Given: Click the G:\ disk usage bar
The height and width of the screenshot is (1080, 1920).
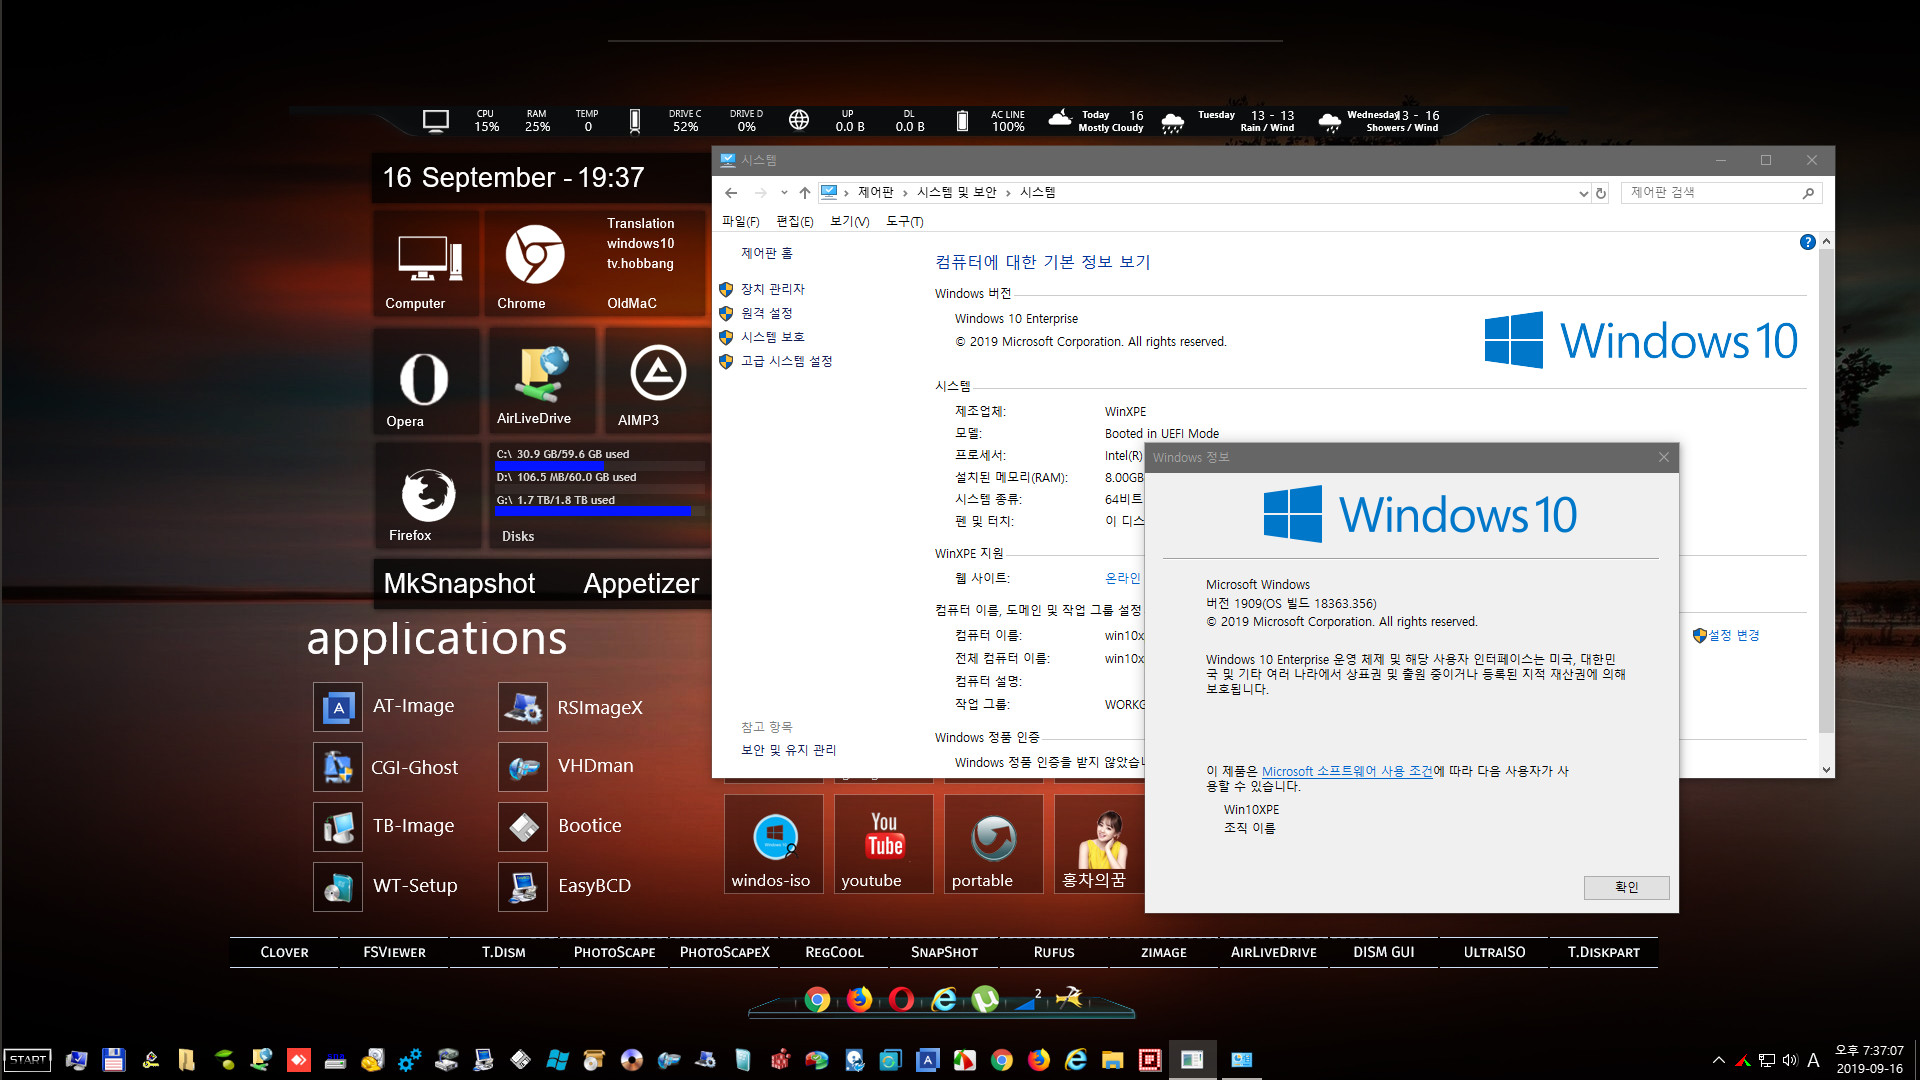Looking at the screenshot, I should (x=600, y=511).
